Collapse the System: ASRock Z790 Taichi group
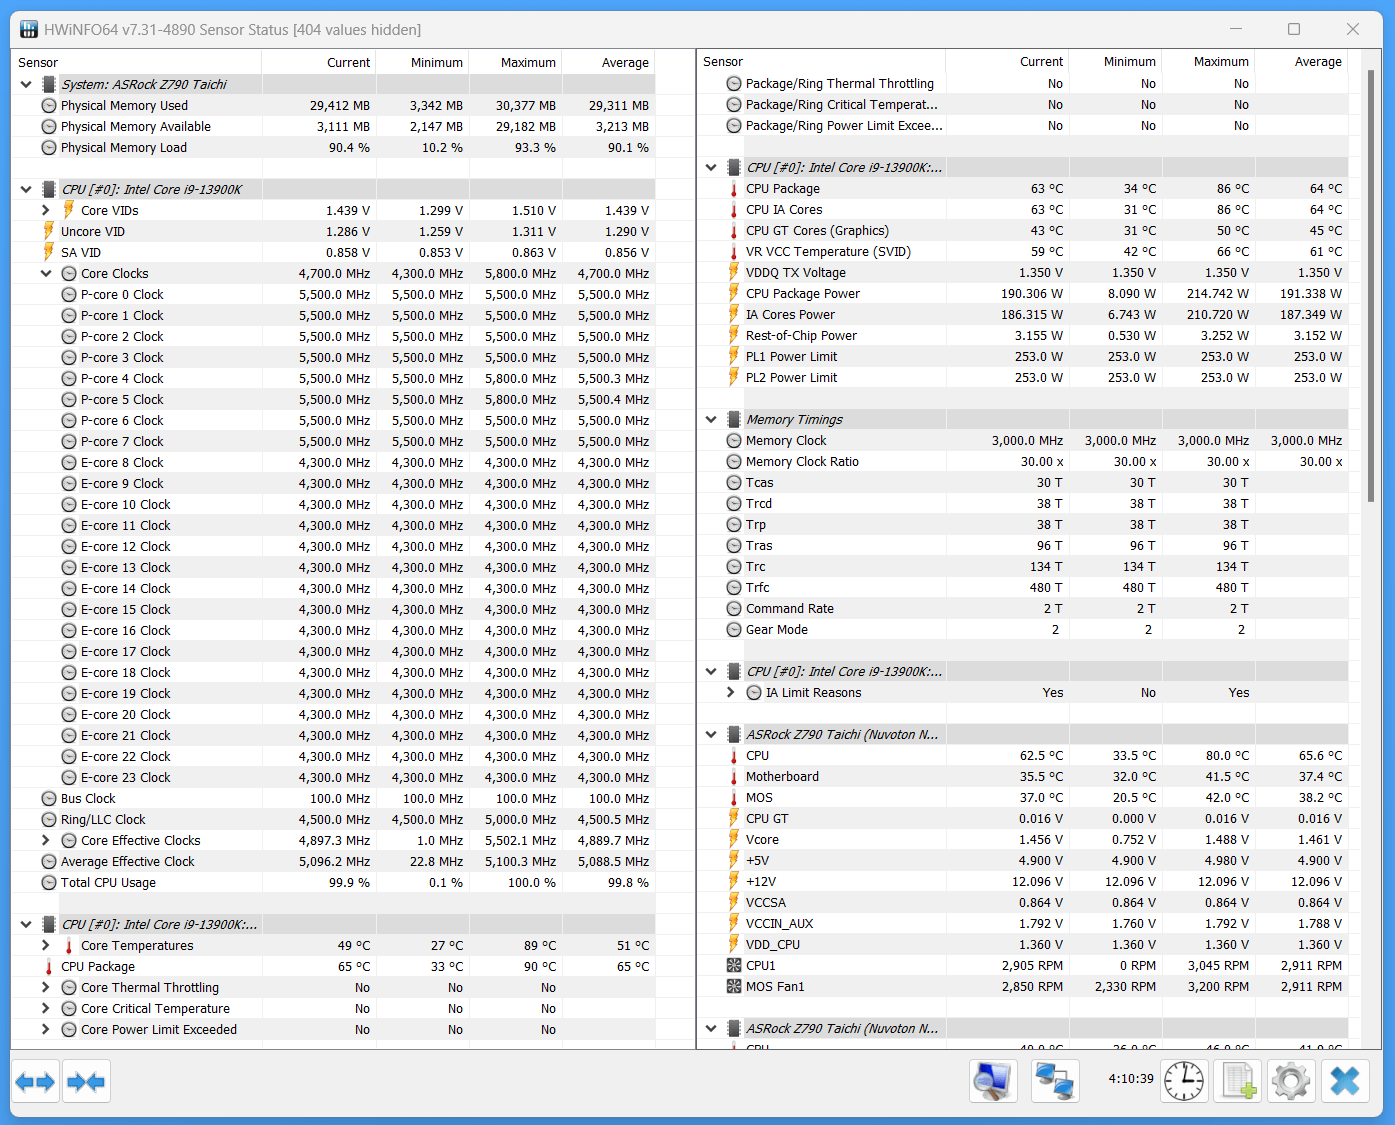 (x=26, y=85)
